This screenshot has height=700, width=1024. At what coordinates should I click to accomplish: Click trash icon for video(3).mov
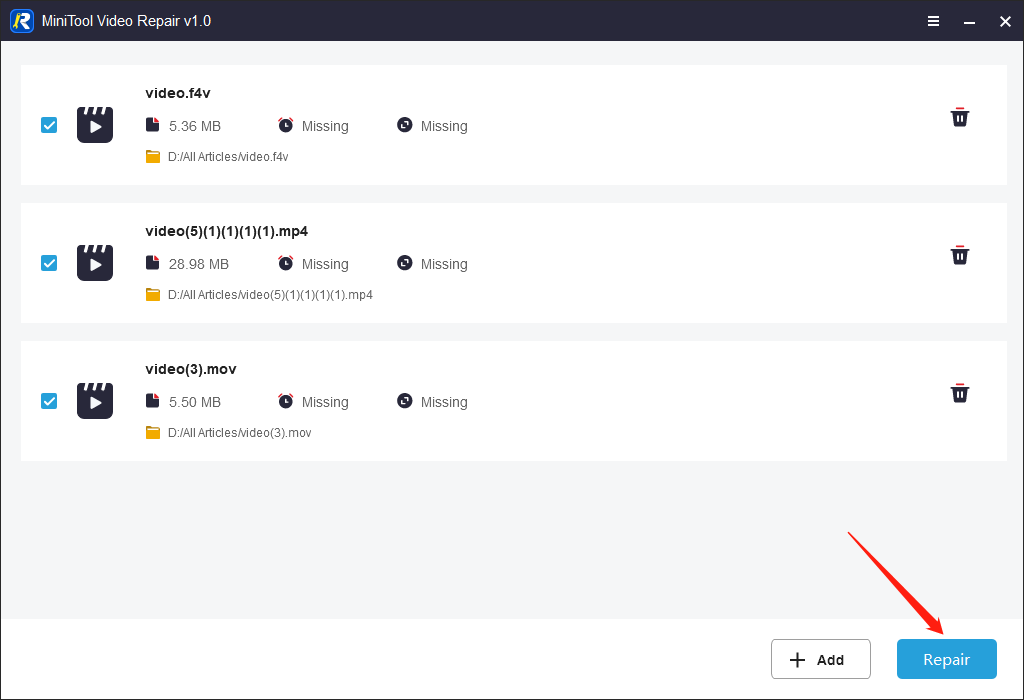pyautogui.click(x=959, y=393)
